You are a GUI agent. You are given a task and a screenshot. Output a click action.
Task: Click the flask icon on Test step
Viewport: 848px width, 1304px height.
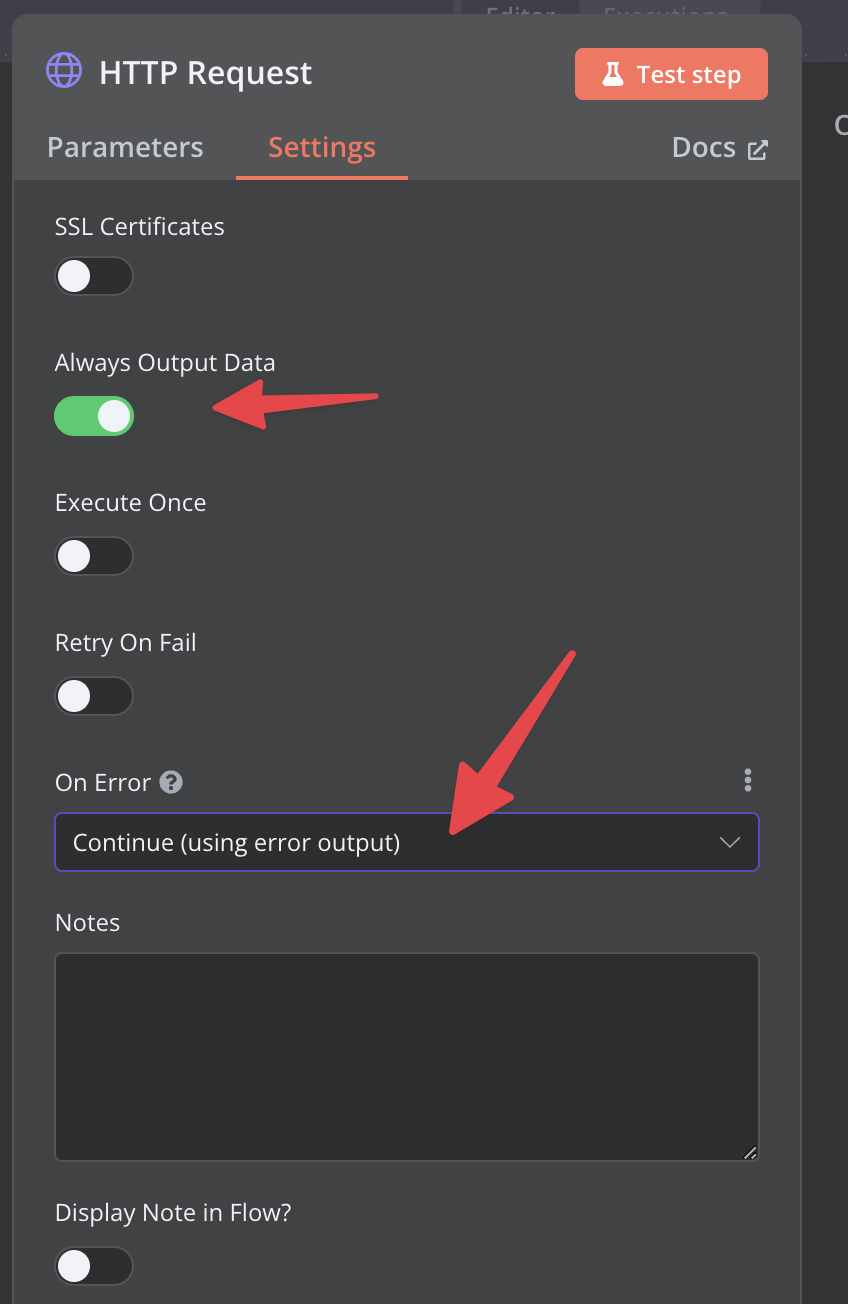(611, 74)
